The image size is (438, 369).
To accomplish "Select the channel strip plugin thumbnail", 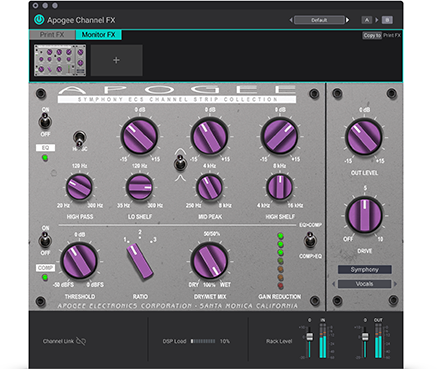I will point(60,60).
